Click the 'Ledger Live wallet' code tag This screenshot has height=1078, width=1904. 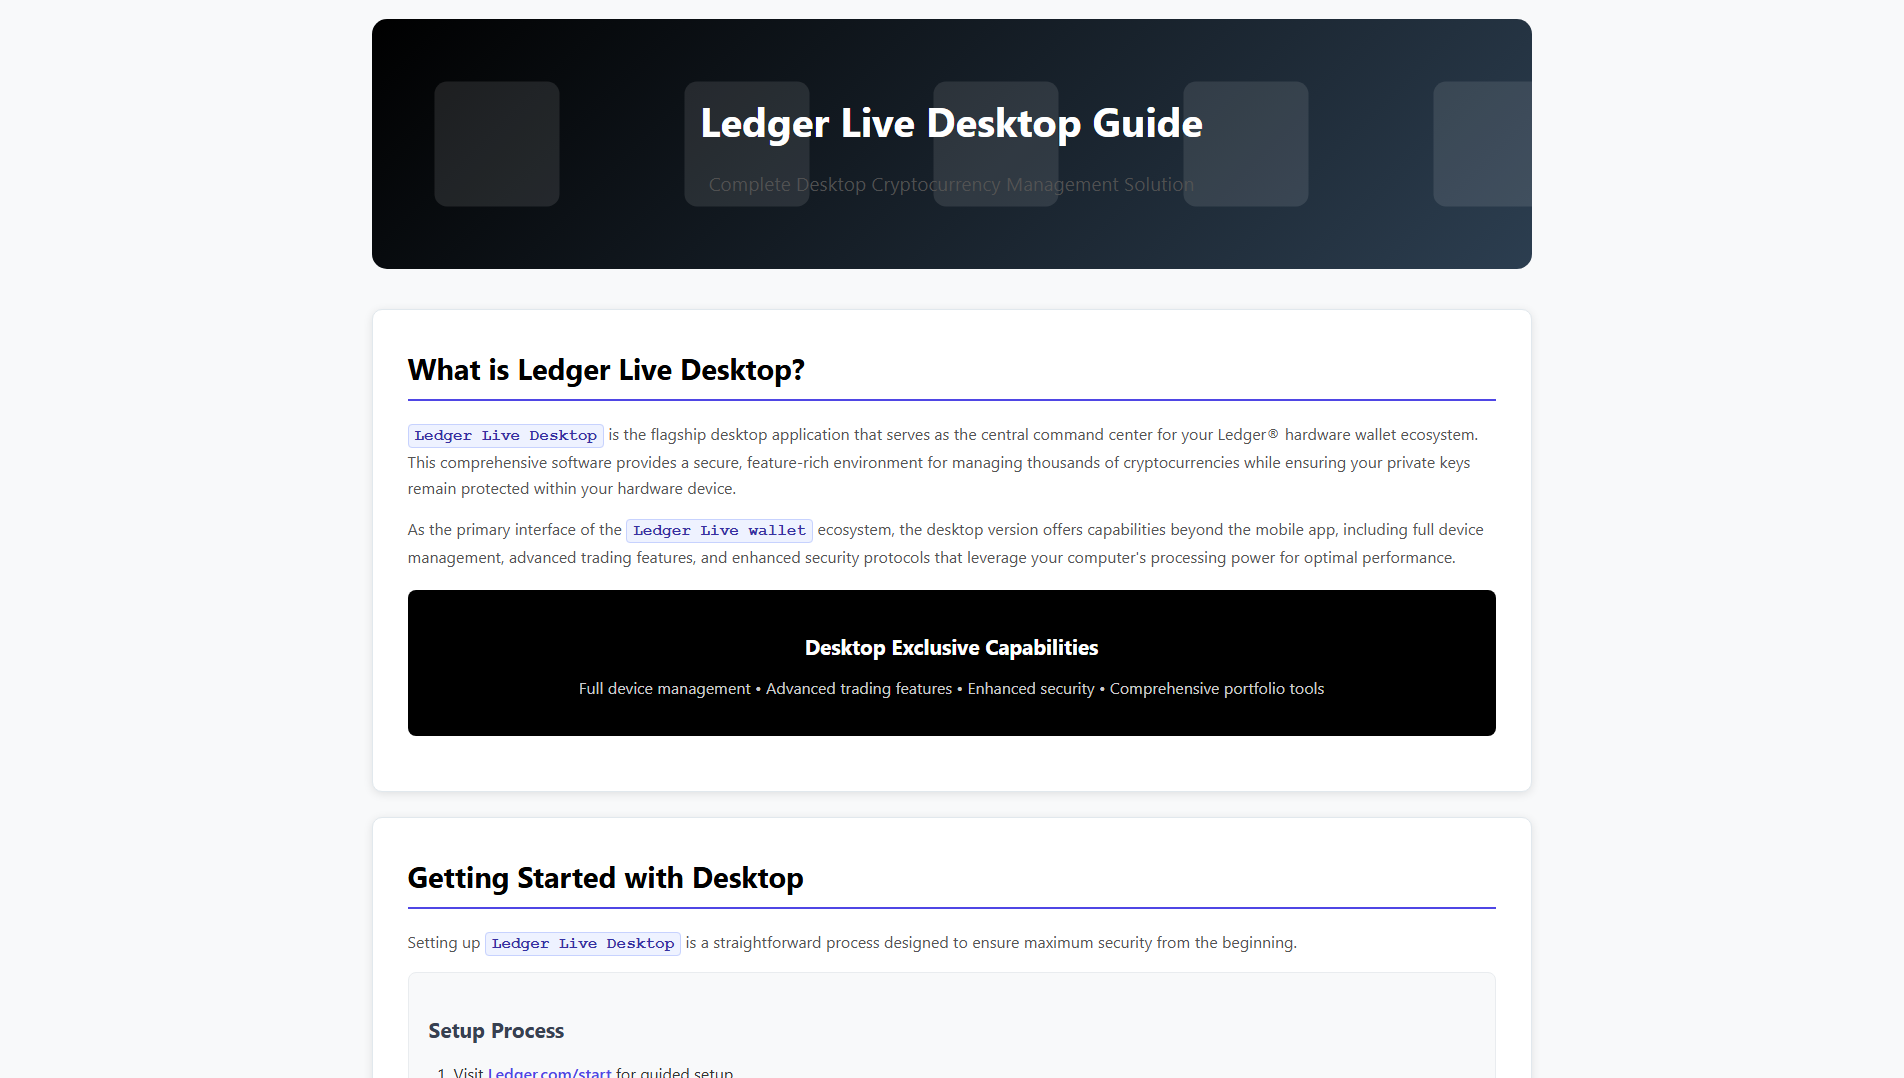point(719,530)
